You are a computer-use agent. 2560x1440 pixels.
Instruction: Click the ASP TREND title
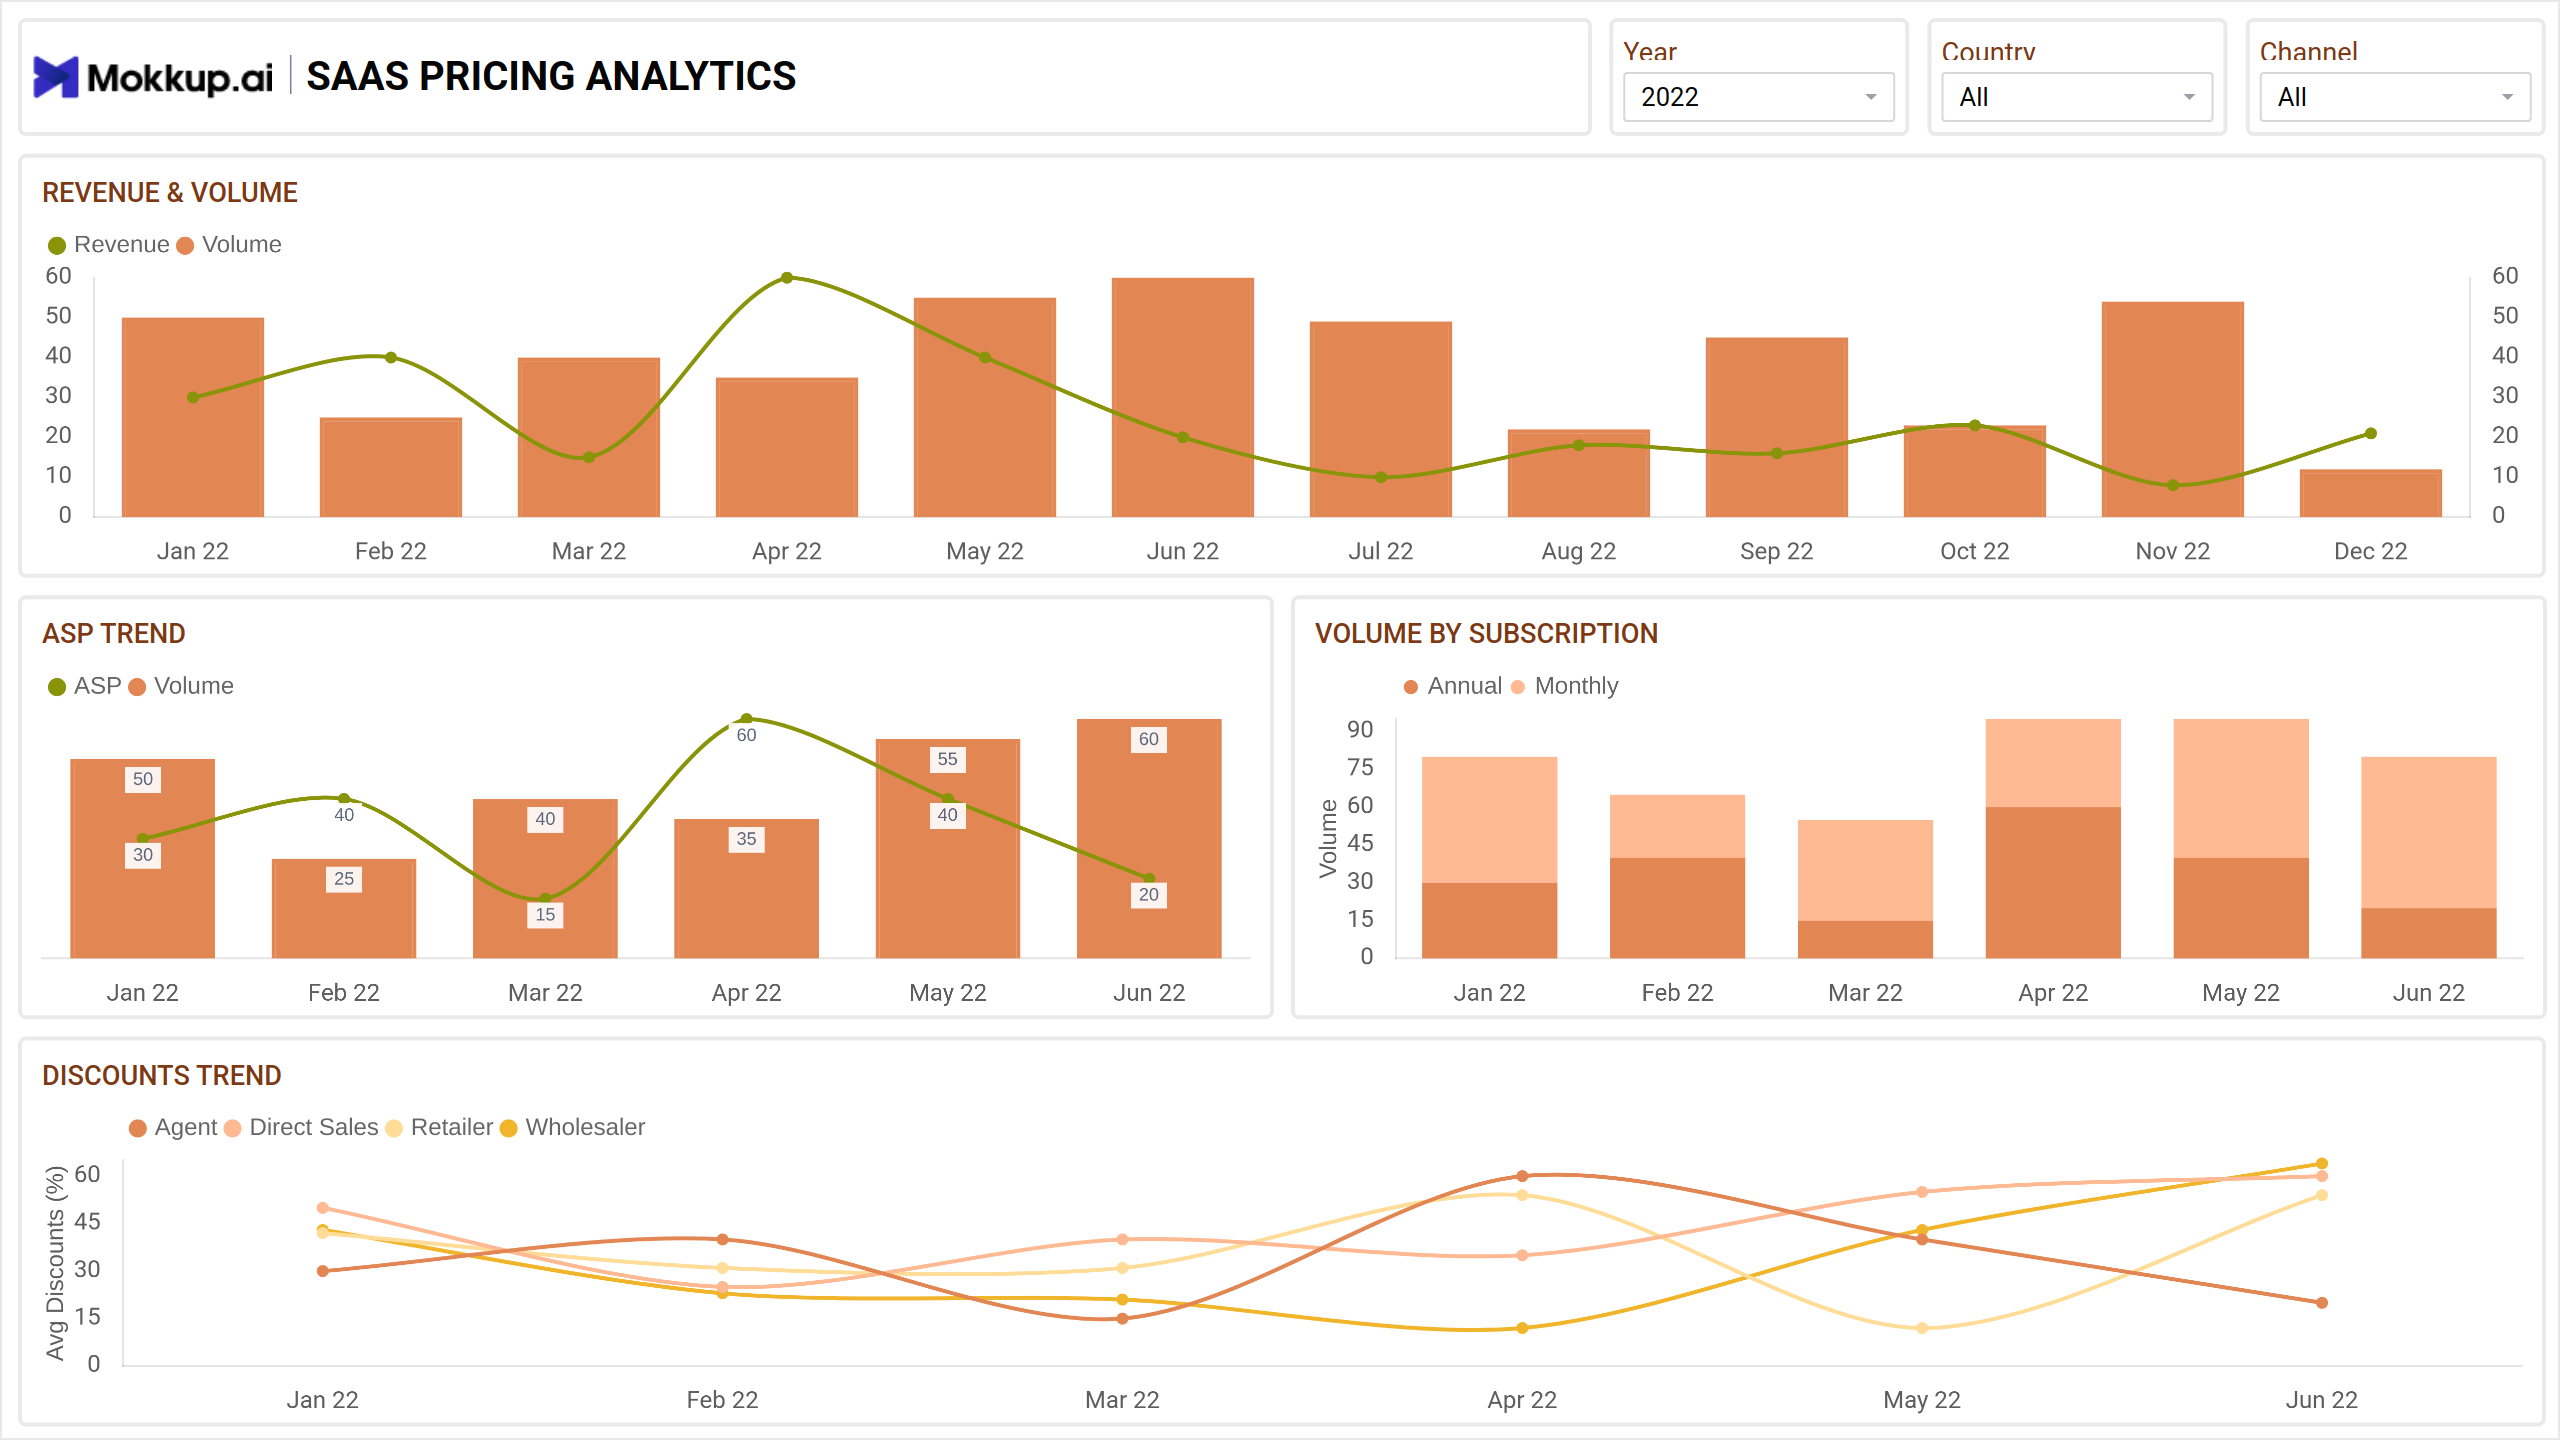point(114,633)
